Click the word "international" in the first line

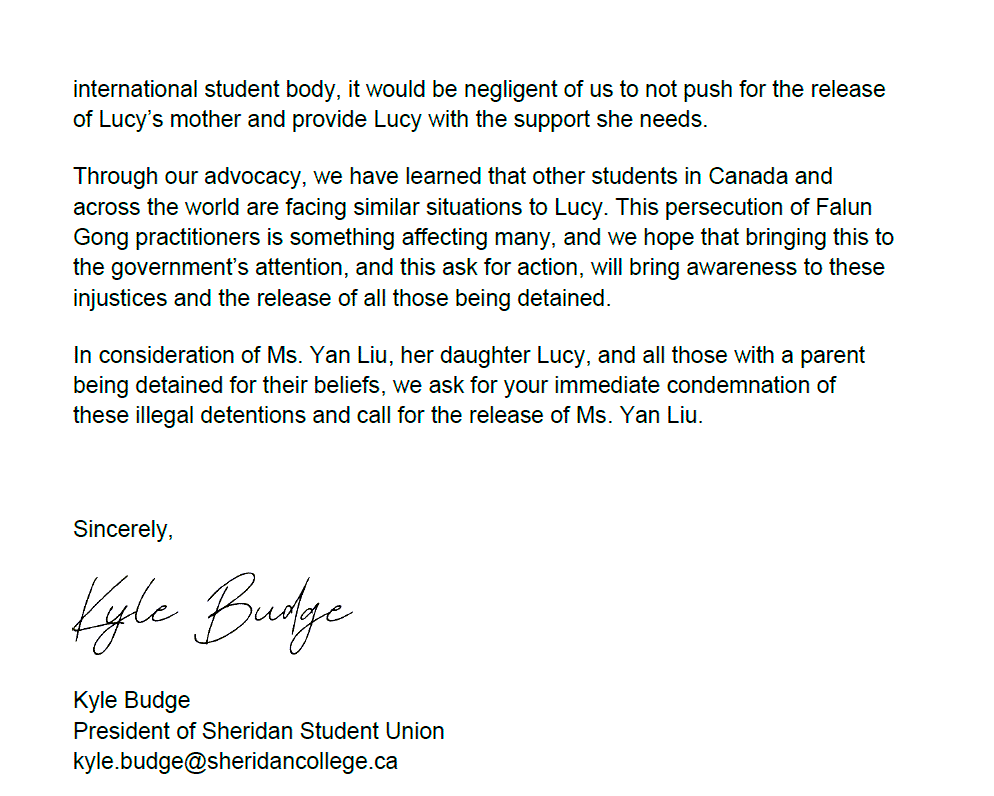129,89
